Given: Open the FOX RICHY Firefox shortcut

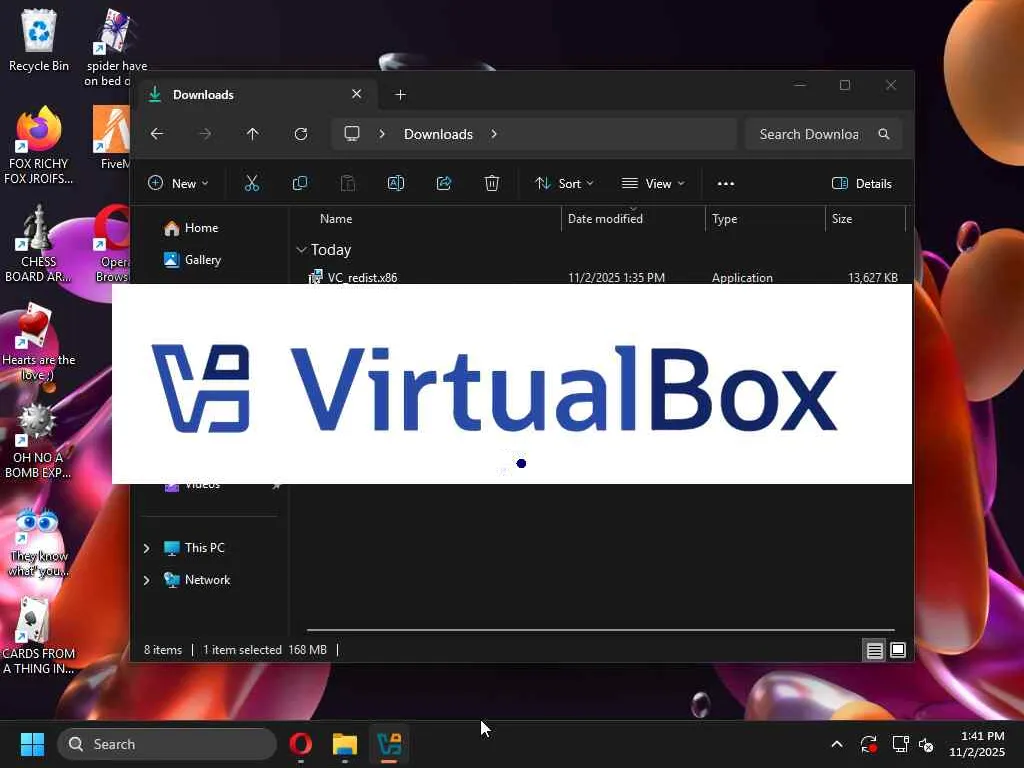Looking at the screenshot, I should click(x=39, y=146).
